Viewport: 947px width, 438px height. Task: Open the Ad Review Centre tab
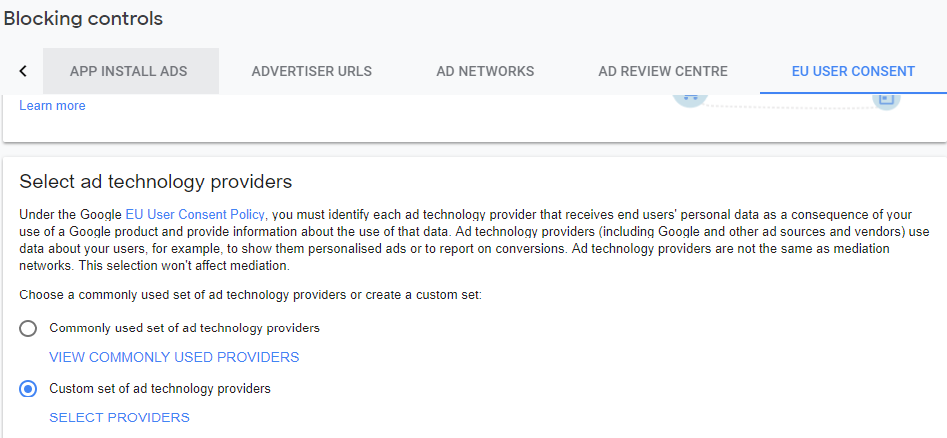coord(663,71)
